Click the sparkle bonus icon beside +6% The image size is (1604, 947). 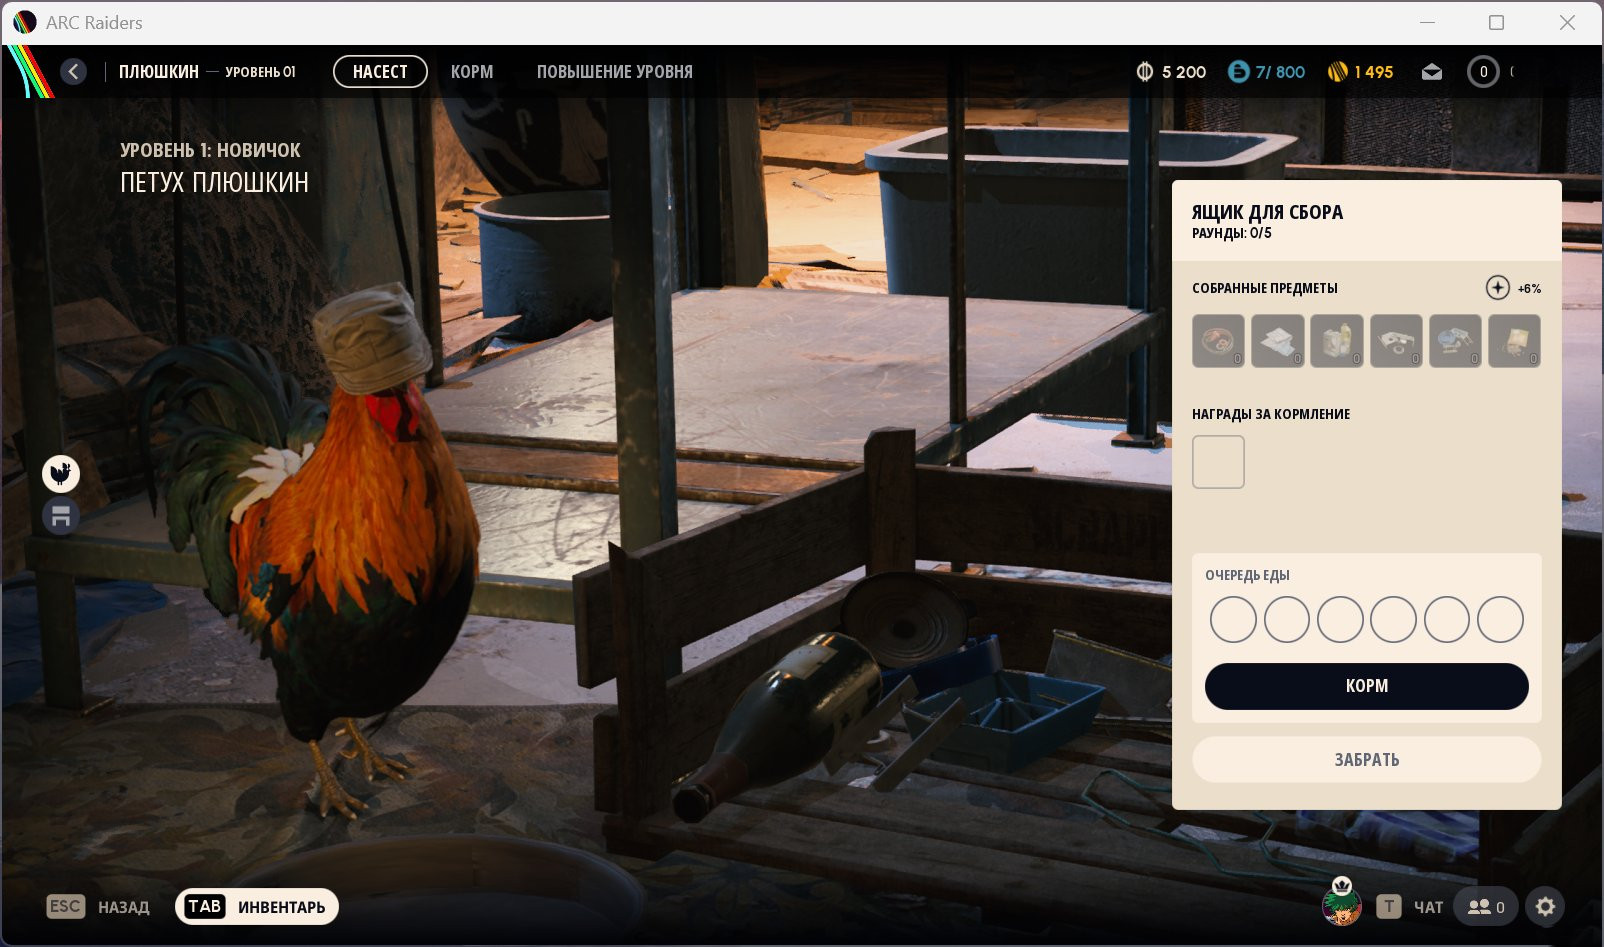pyautogui.click(x=1497, y=288)
